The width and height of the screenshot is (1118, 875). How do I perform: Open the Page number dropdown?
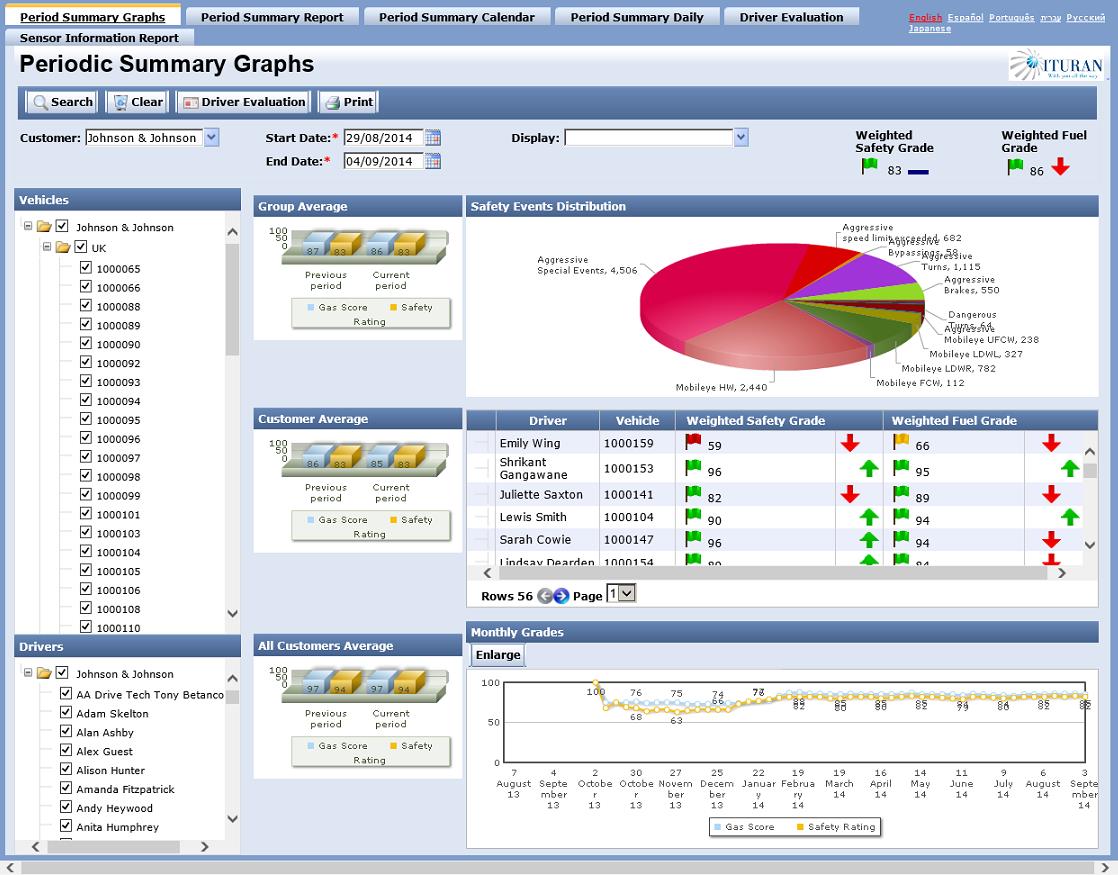(627, 593)
